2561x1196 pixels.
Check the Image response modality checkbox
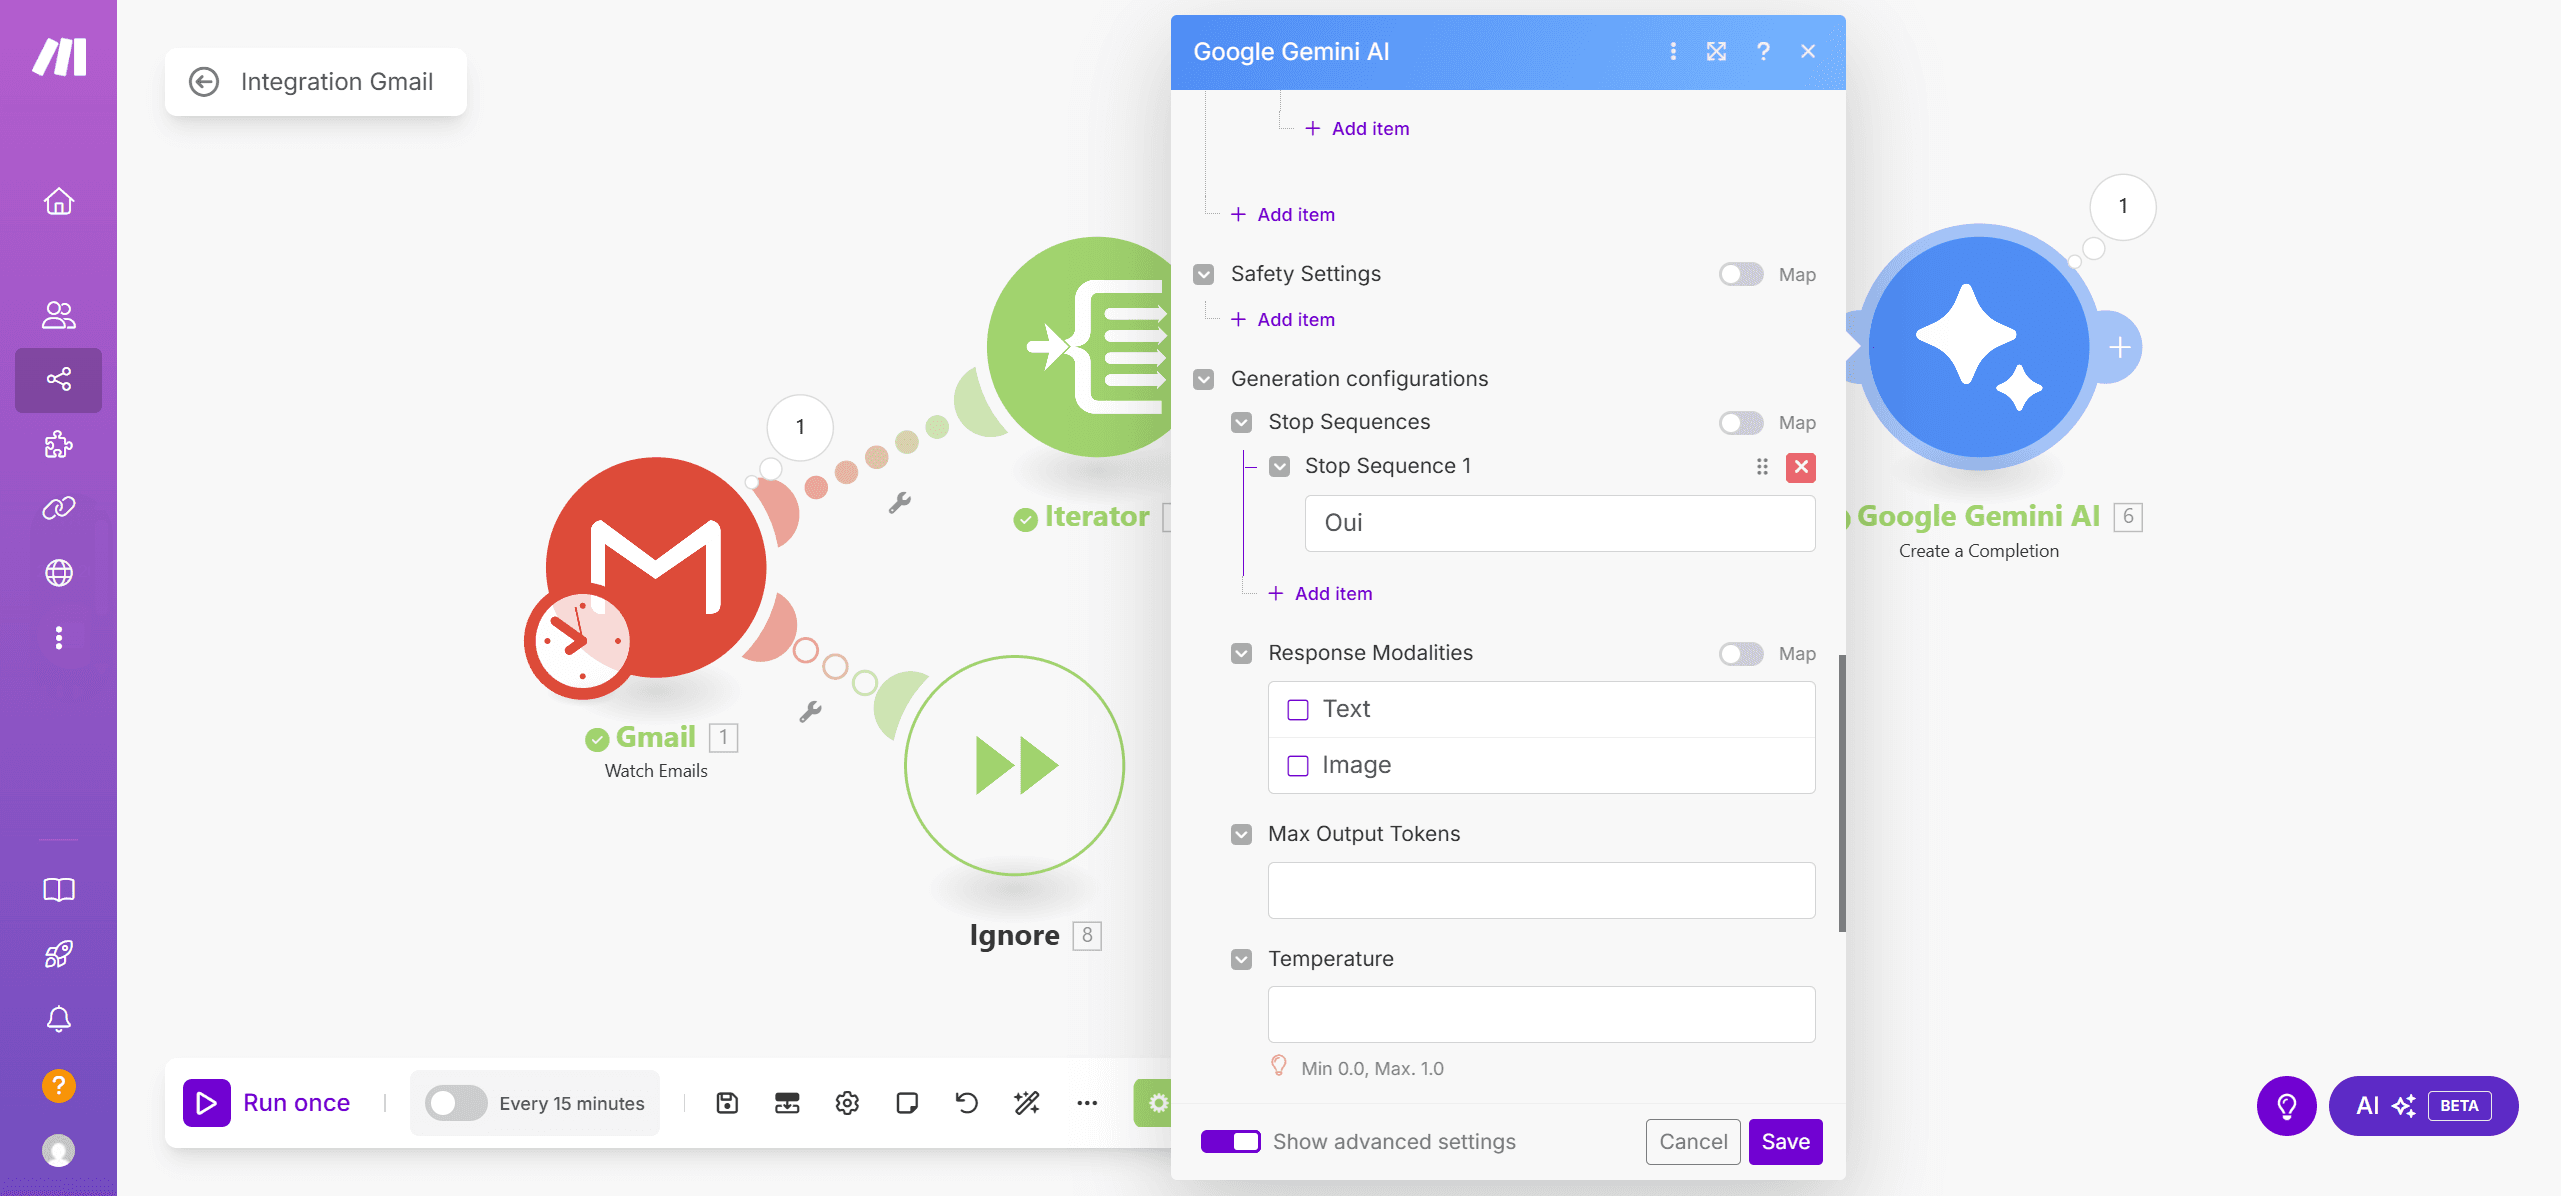(1298, 766)
